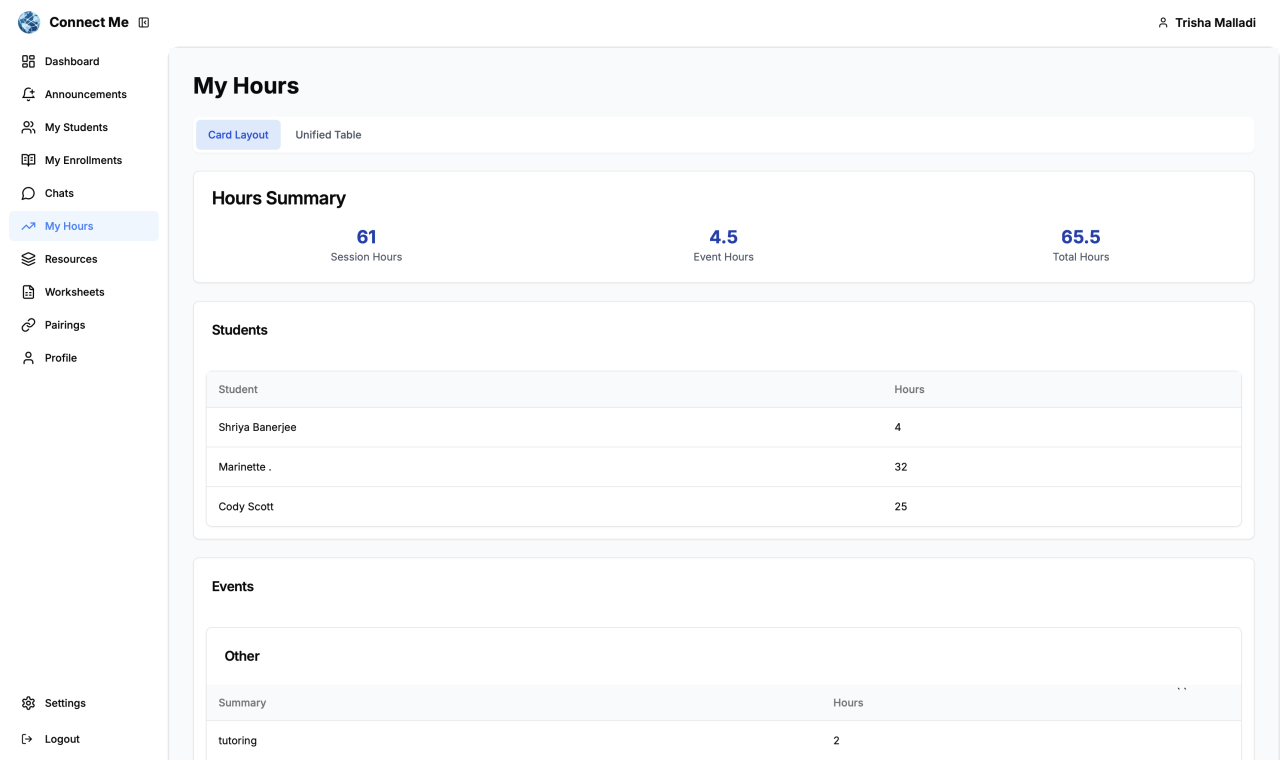Switch to the Unified Table tab
Viewport: 1280px width, 760px height.
[x=328, y=135]
